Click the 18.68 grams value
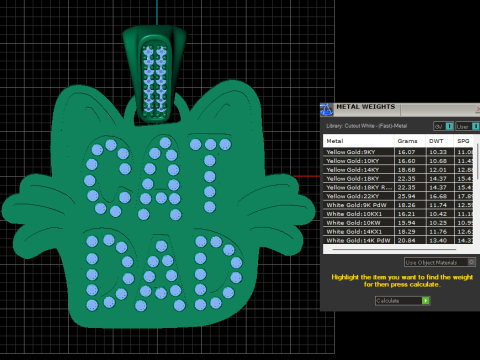480x360 pixels. [406, 170]
